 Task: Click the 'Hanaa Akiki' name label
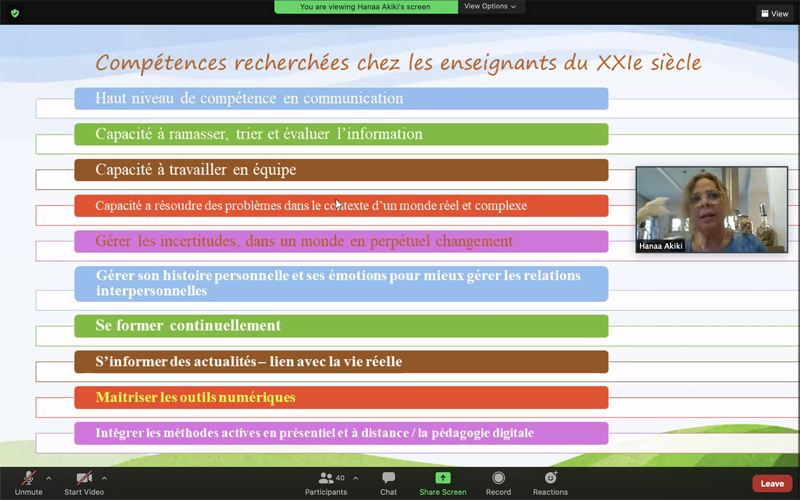[x=661, y=246]
